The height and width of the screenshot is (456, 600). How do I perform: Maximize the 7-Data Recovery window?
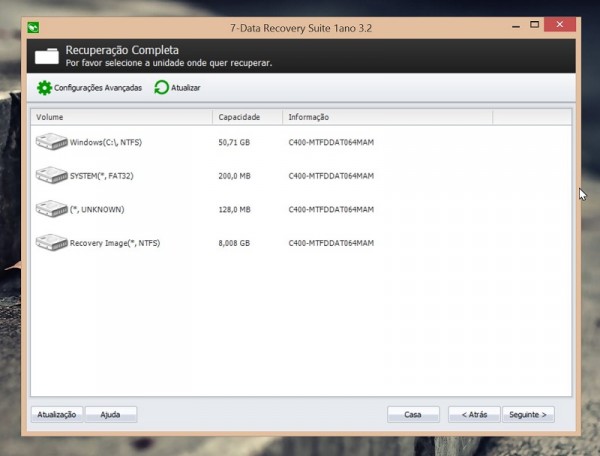click(x=534, y=25)
